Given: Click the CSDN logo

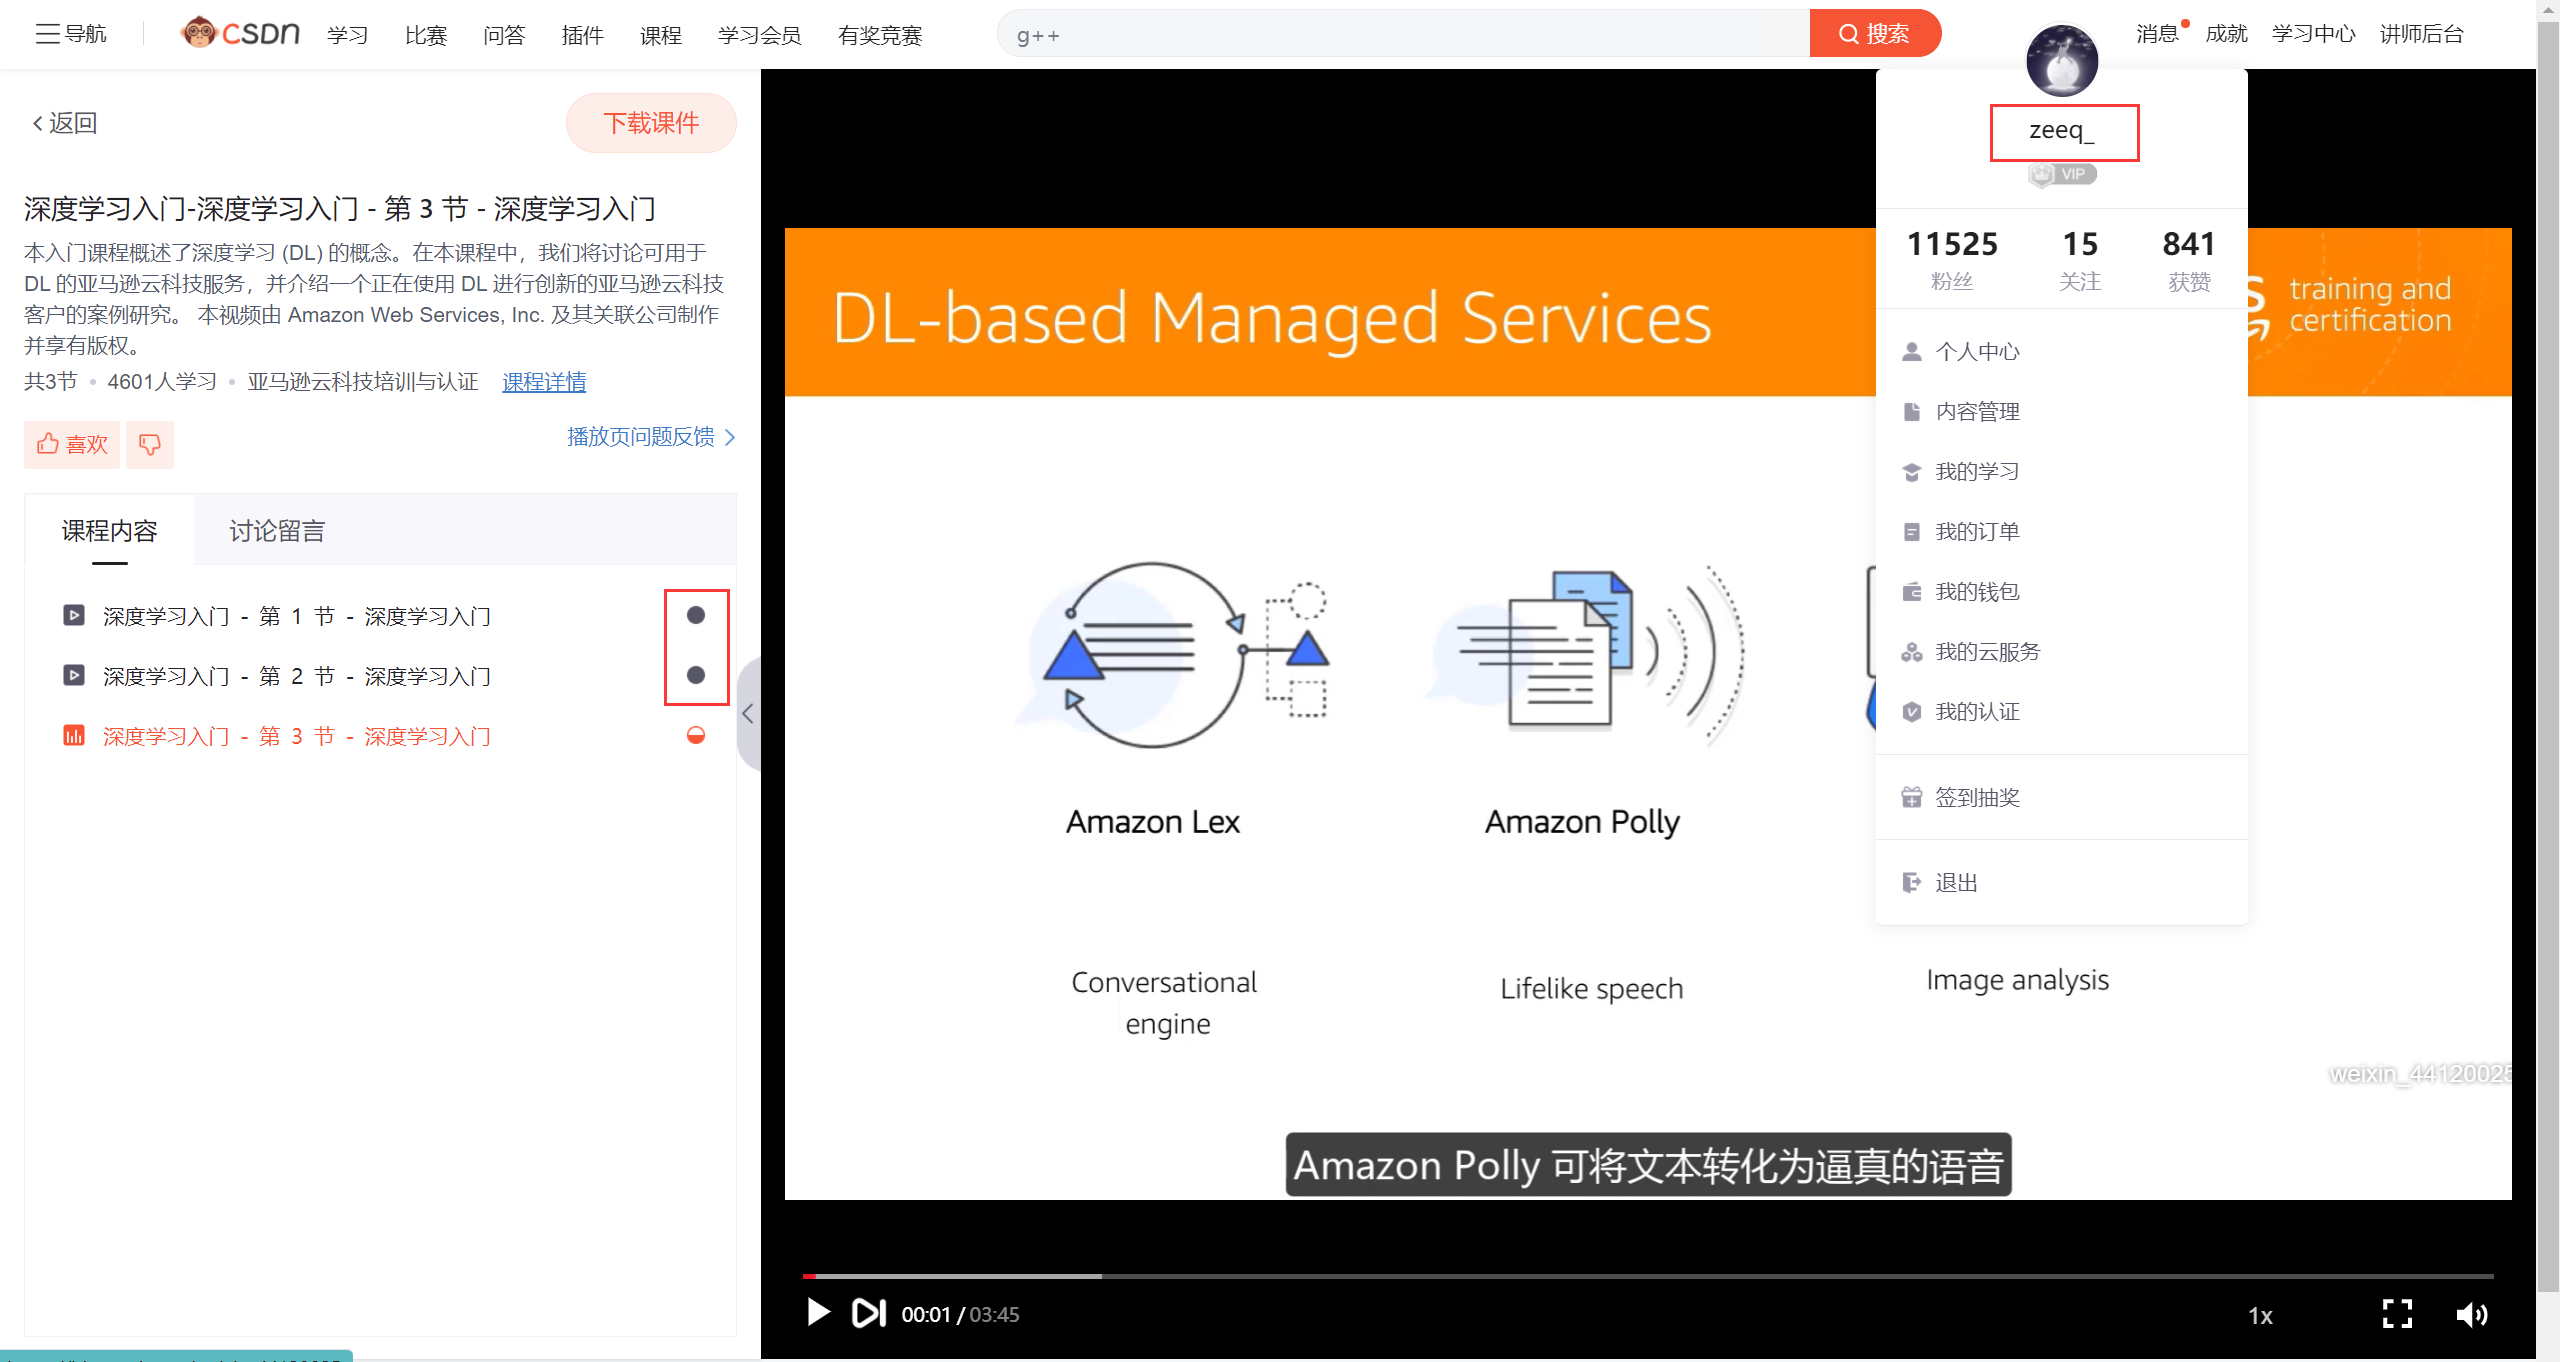Looking at the screenshot, I should click(240, 33).
